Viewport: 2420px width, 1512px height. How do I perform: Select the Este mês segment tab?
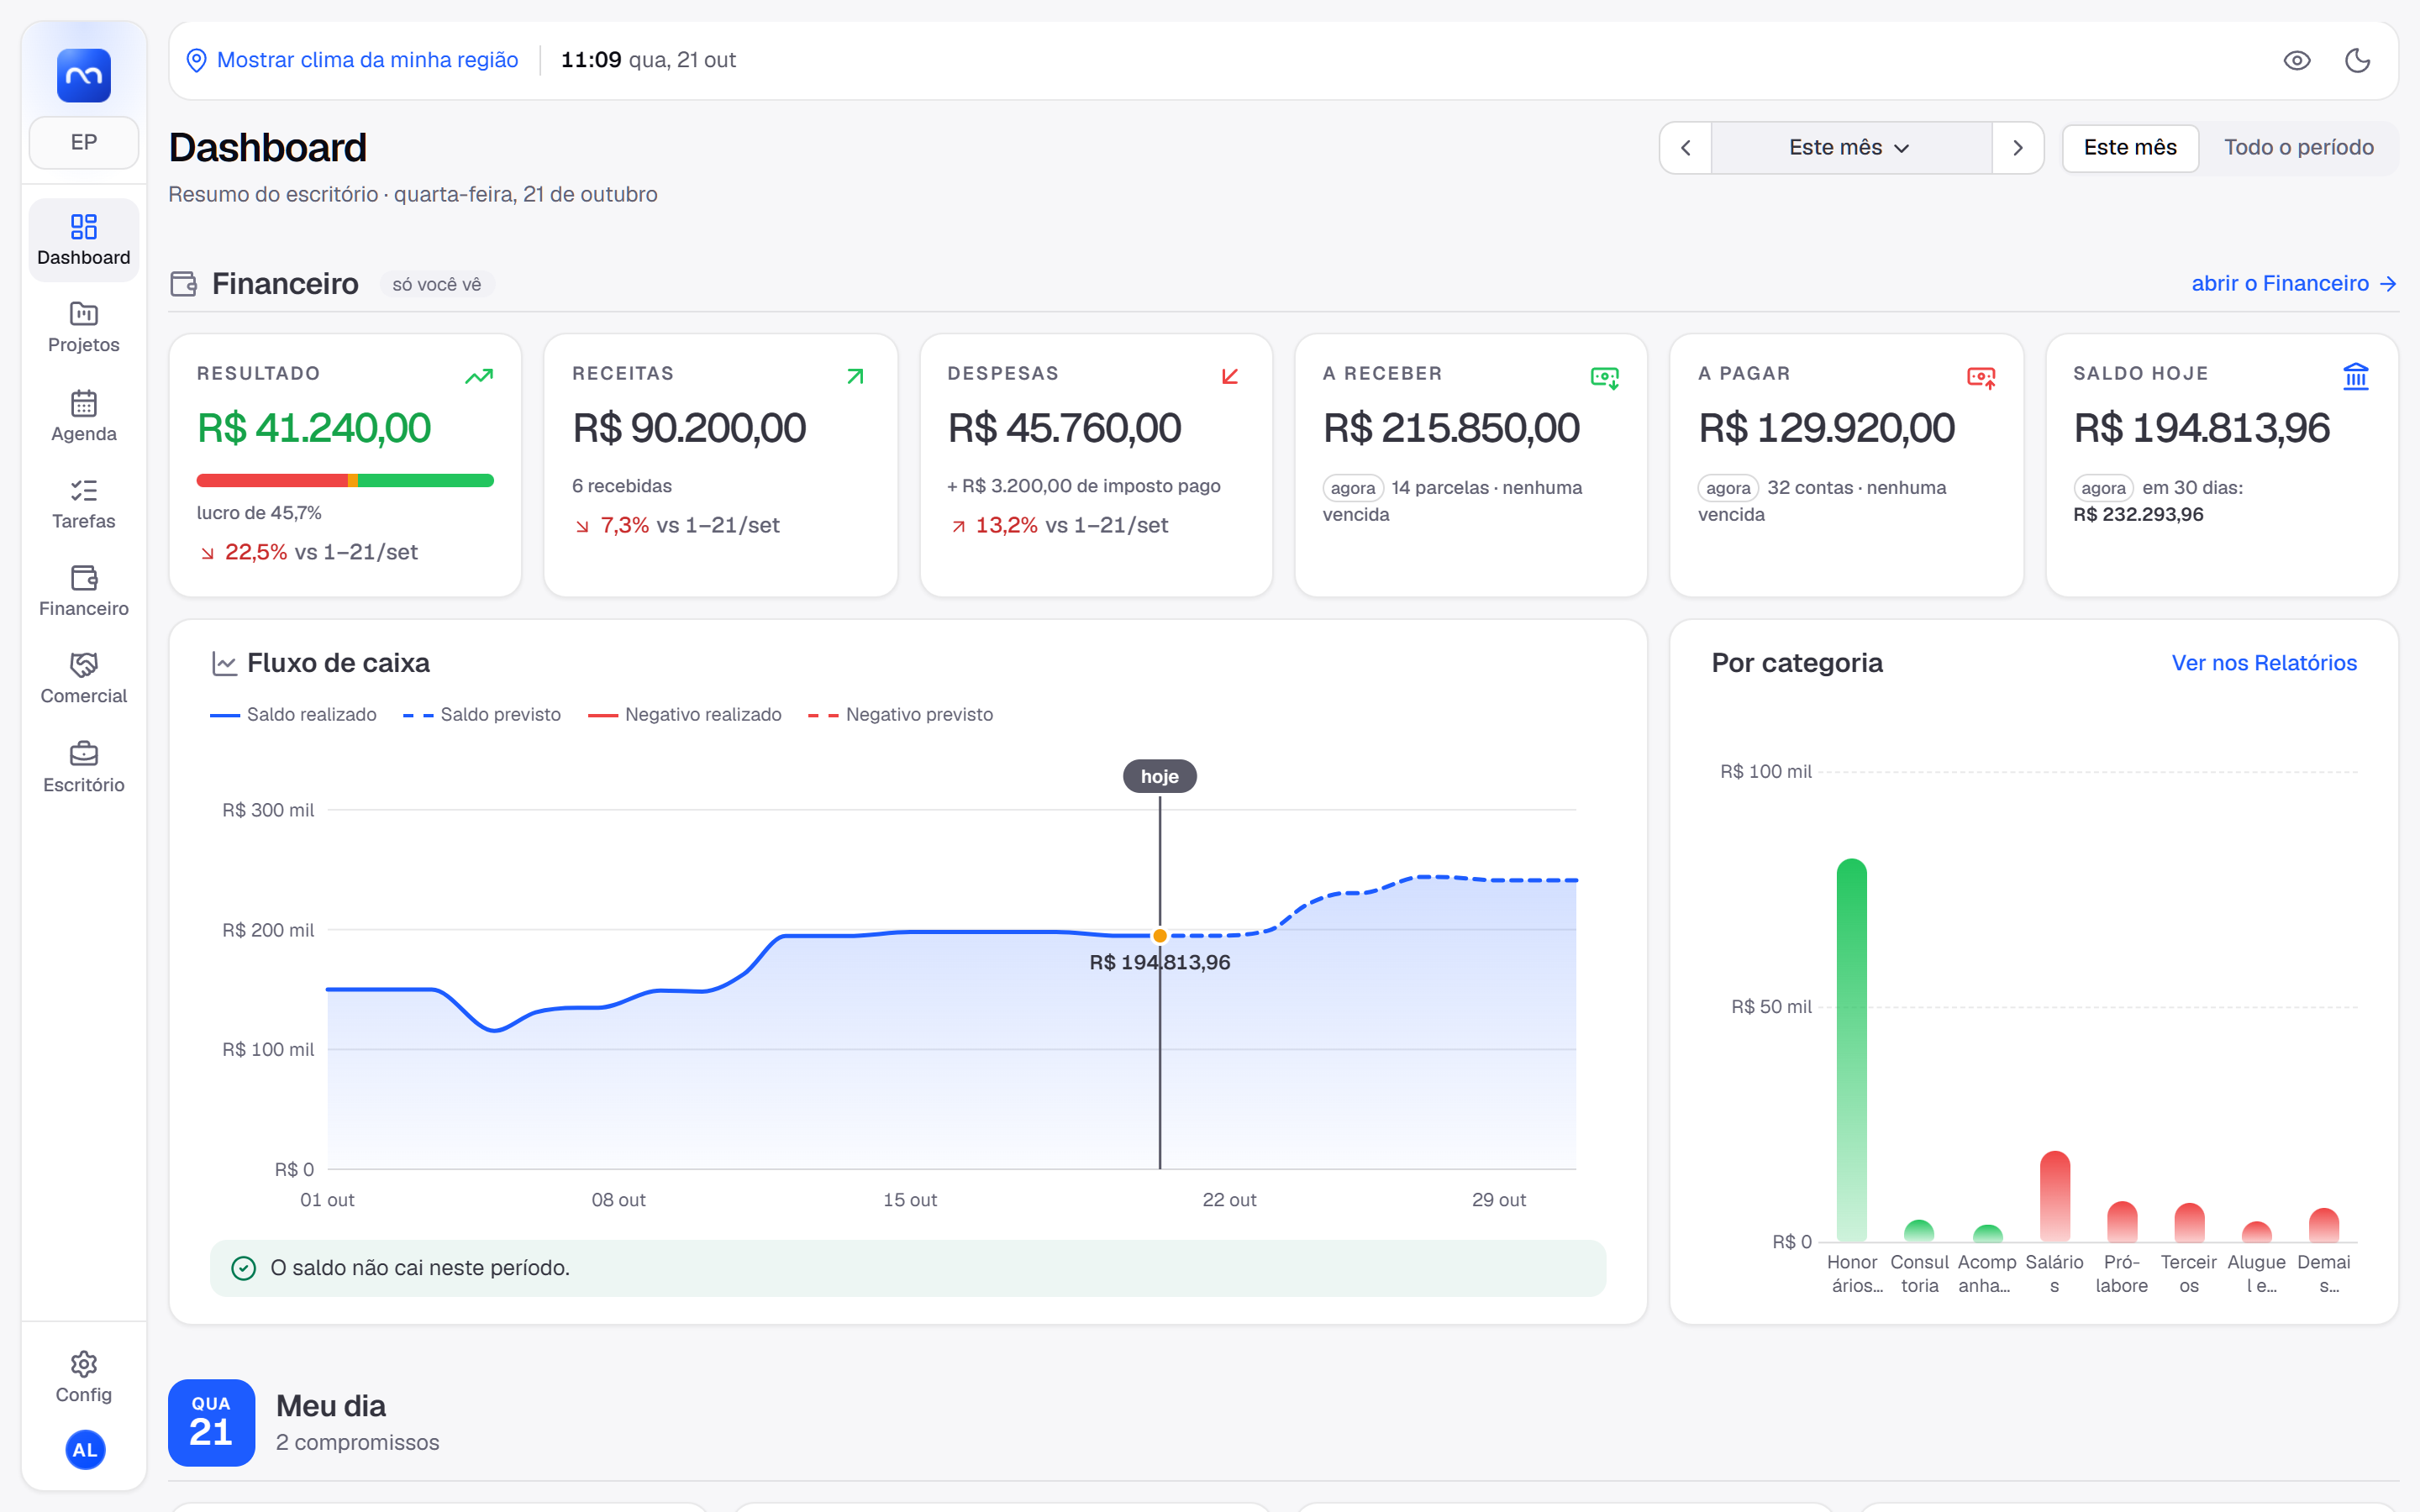2130,148
